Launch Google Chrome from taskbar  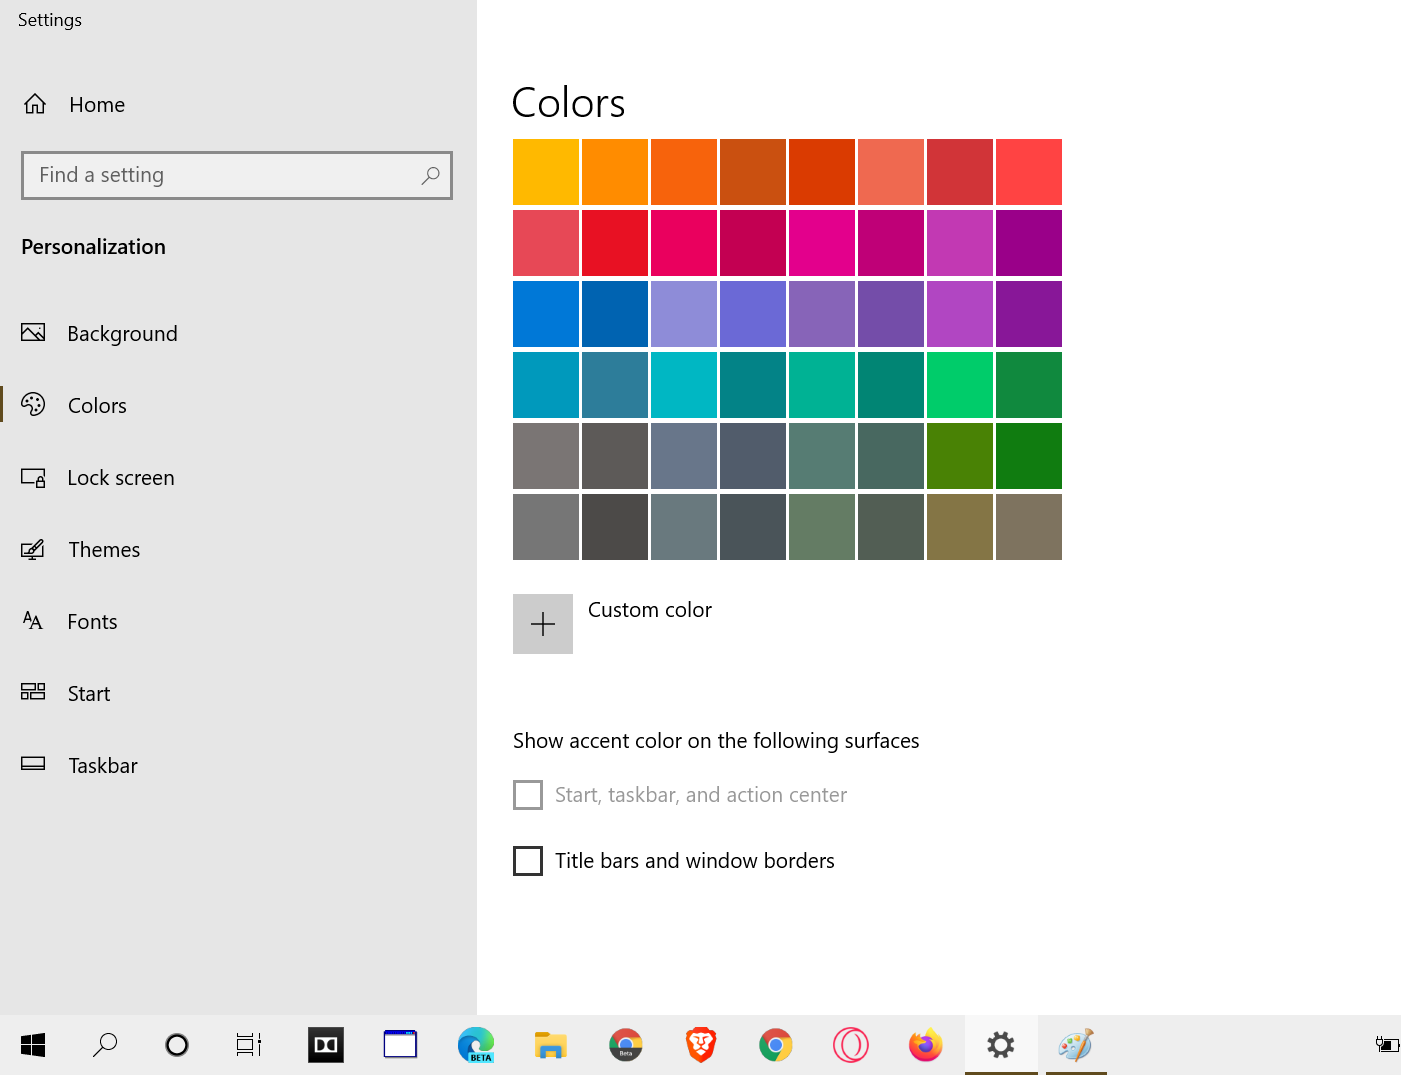click(776, 1045)
